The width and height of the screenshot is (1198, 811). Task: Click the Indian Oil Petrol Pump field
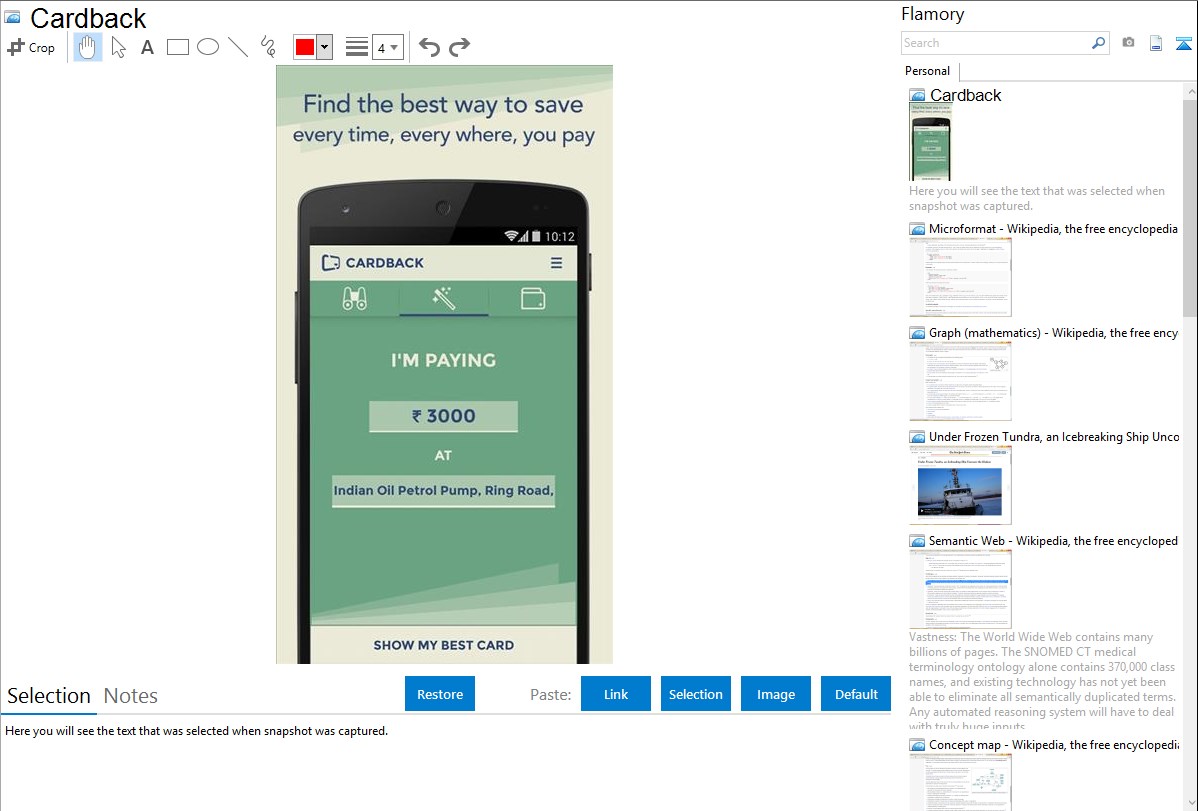(443, 491)
